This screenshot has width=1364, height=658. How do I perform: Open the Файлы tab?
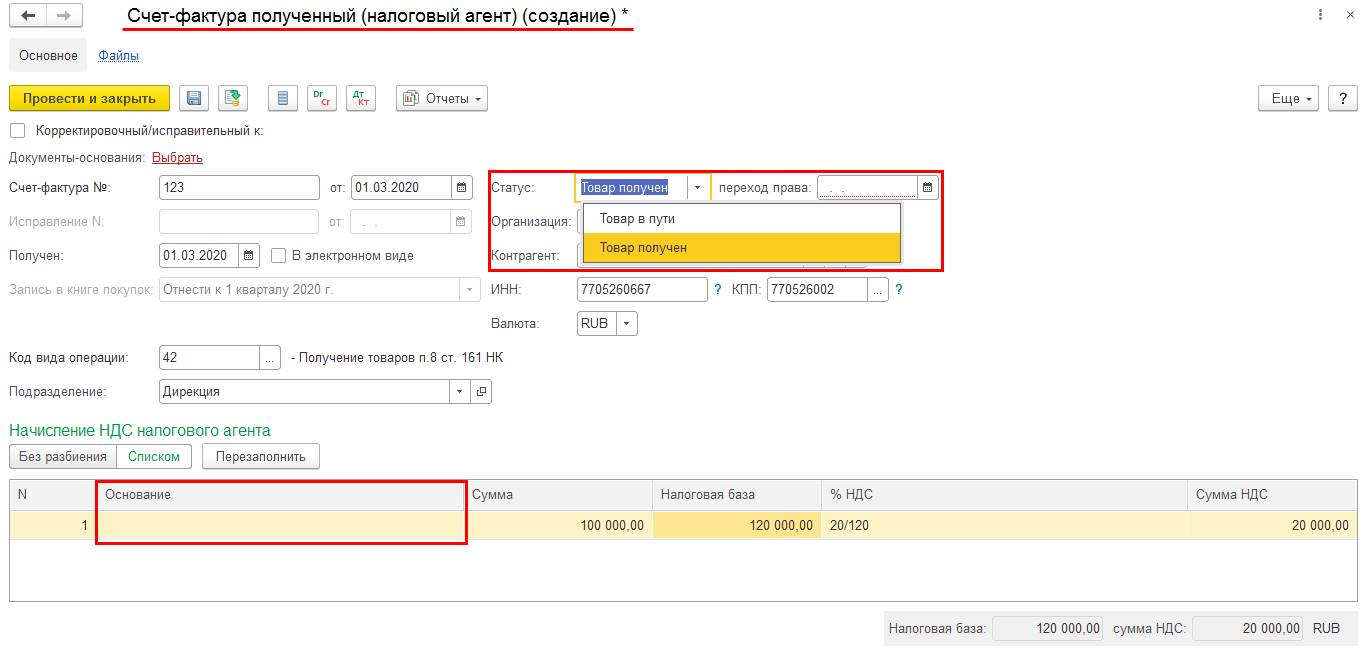tap(118, 56)
